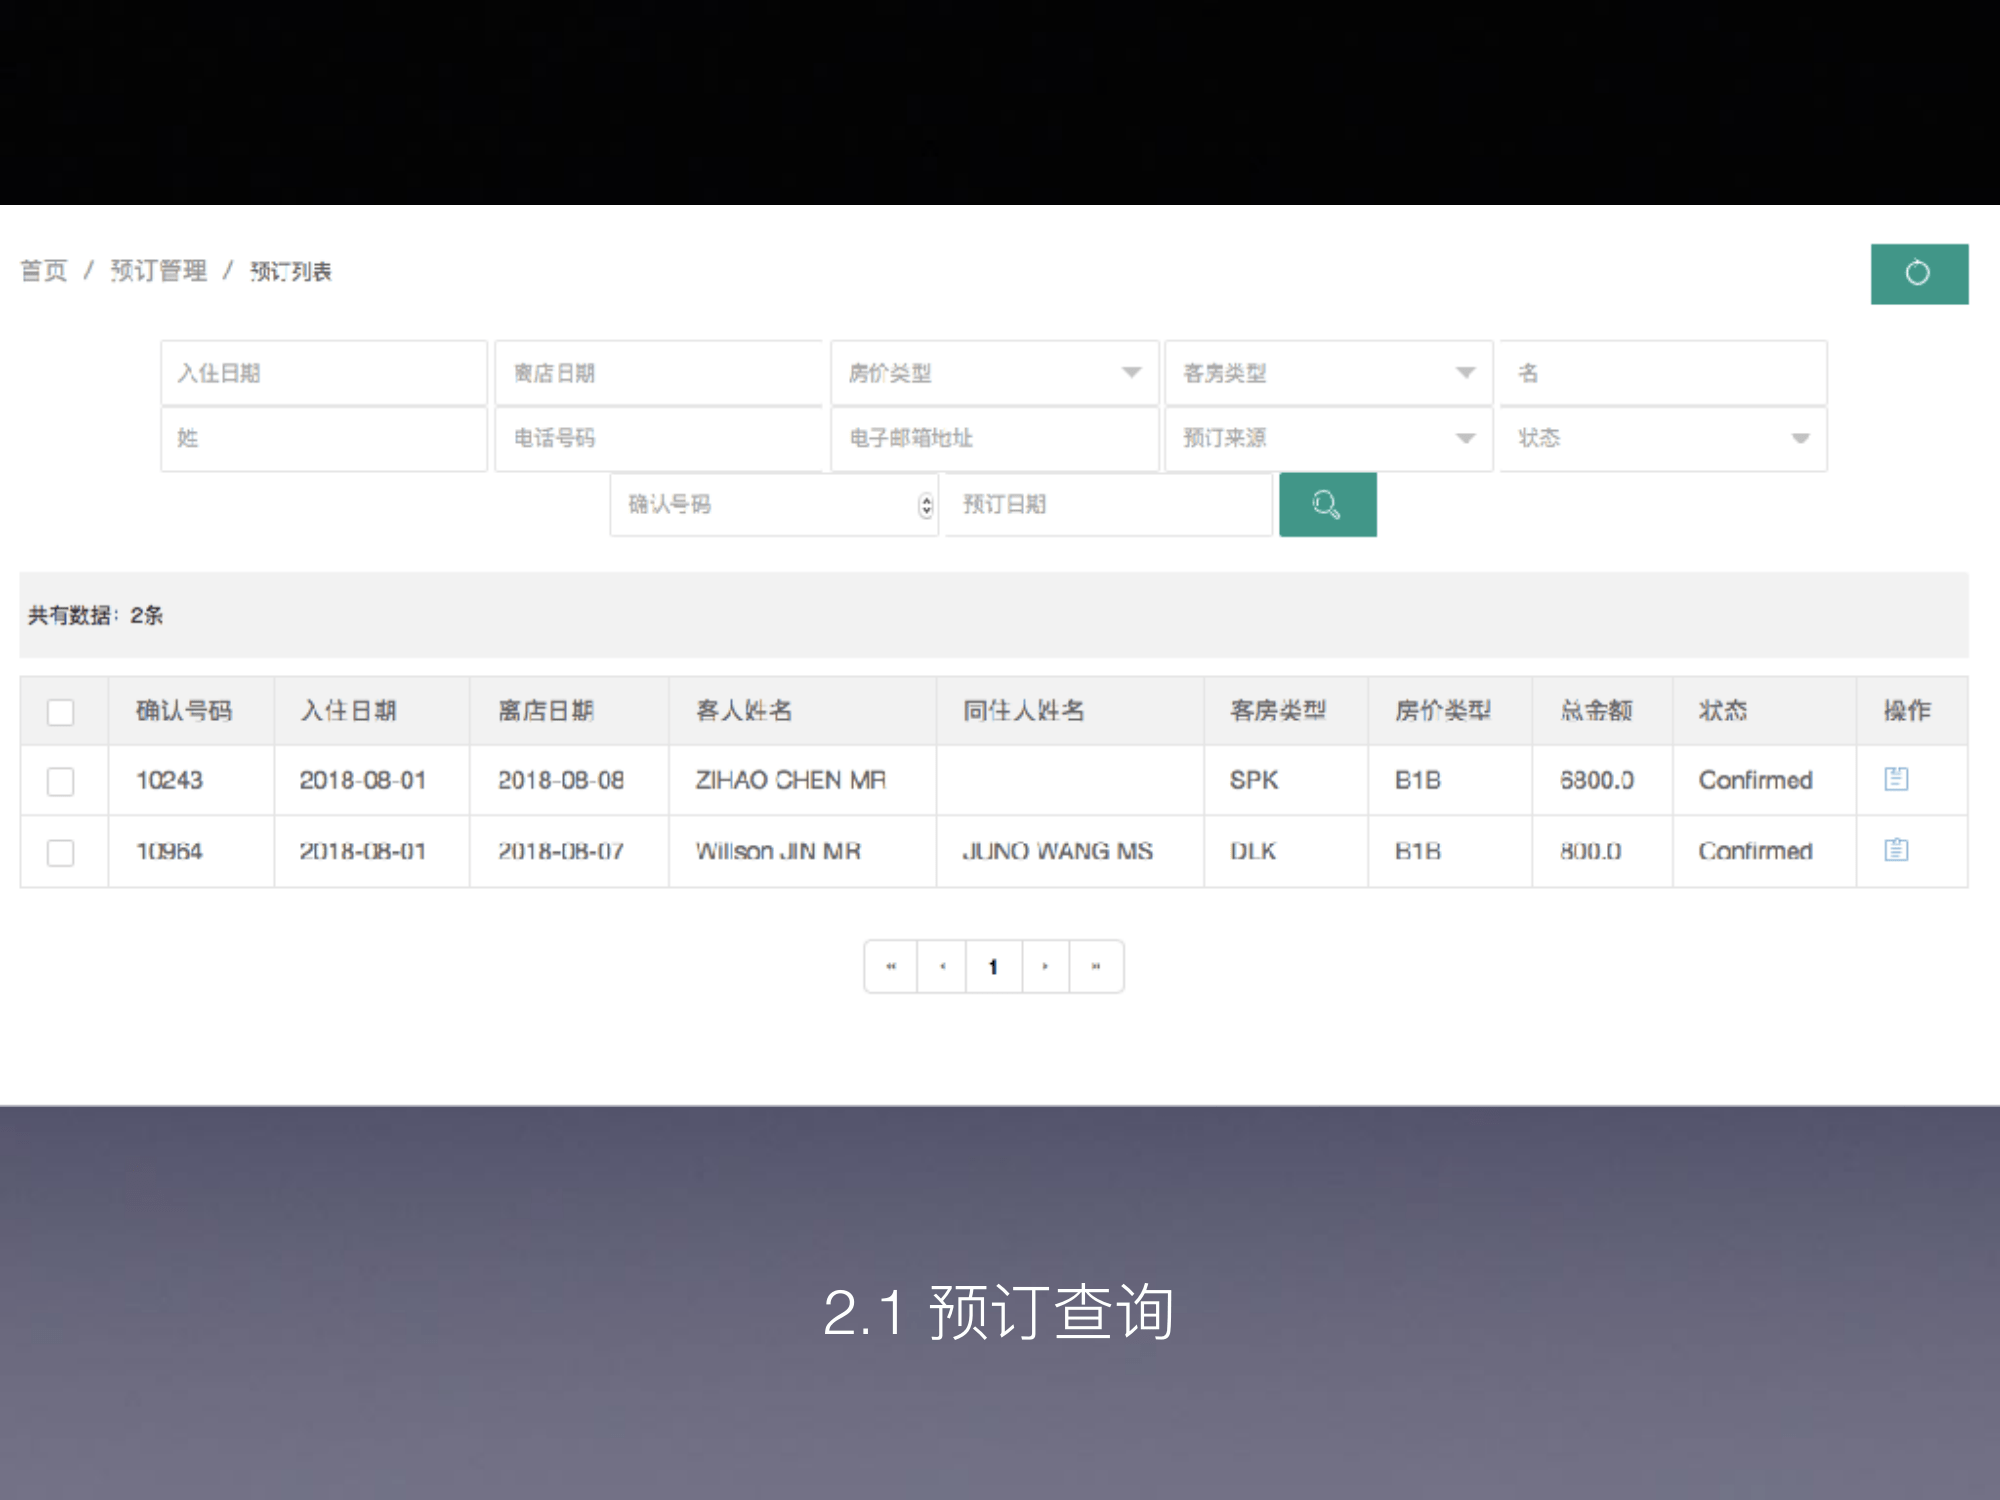Click the 入住日期 input field
The height and width of the screenshot is (1500, 2000).
[x=323, y=373]
